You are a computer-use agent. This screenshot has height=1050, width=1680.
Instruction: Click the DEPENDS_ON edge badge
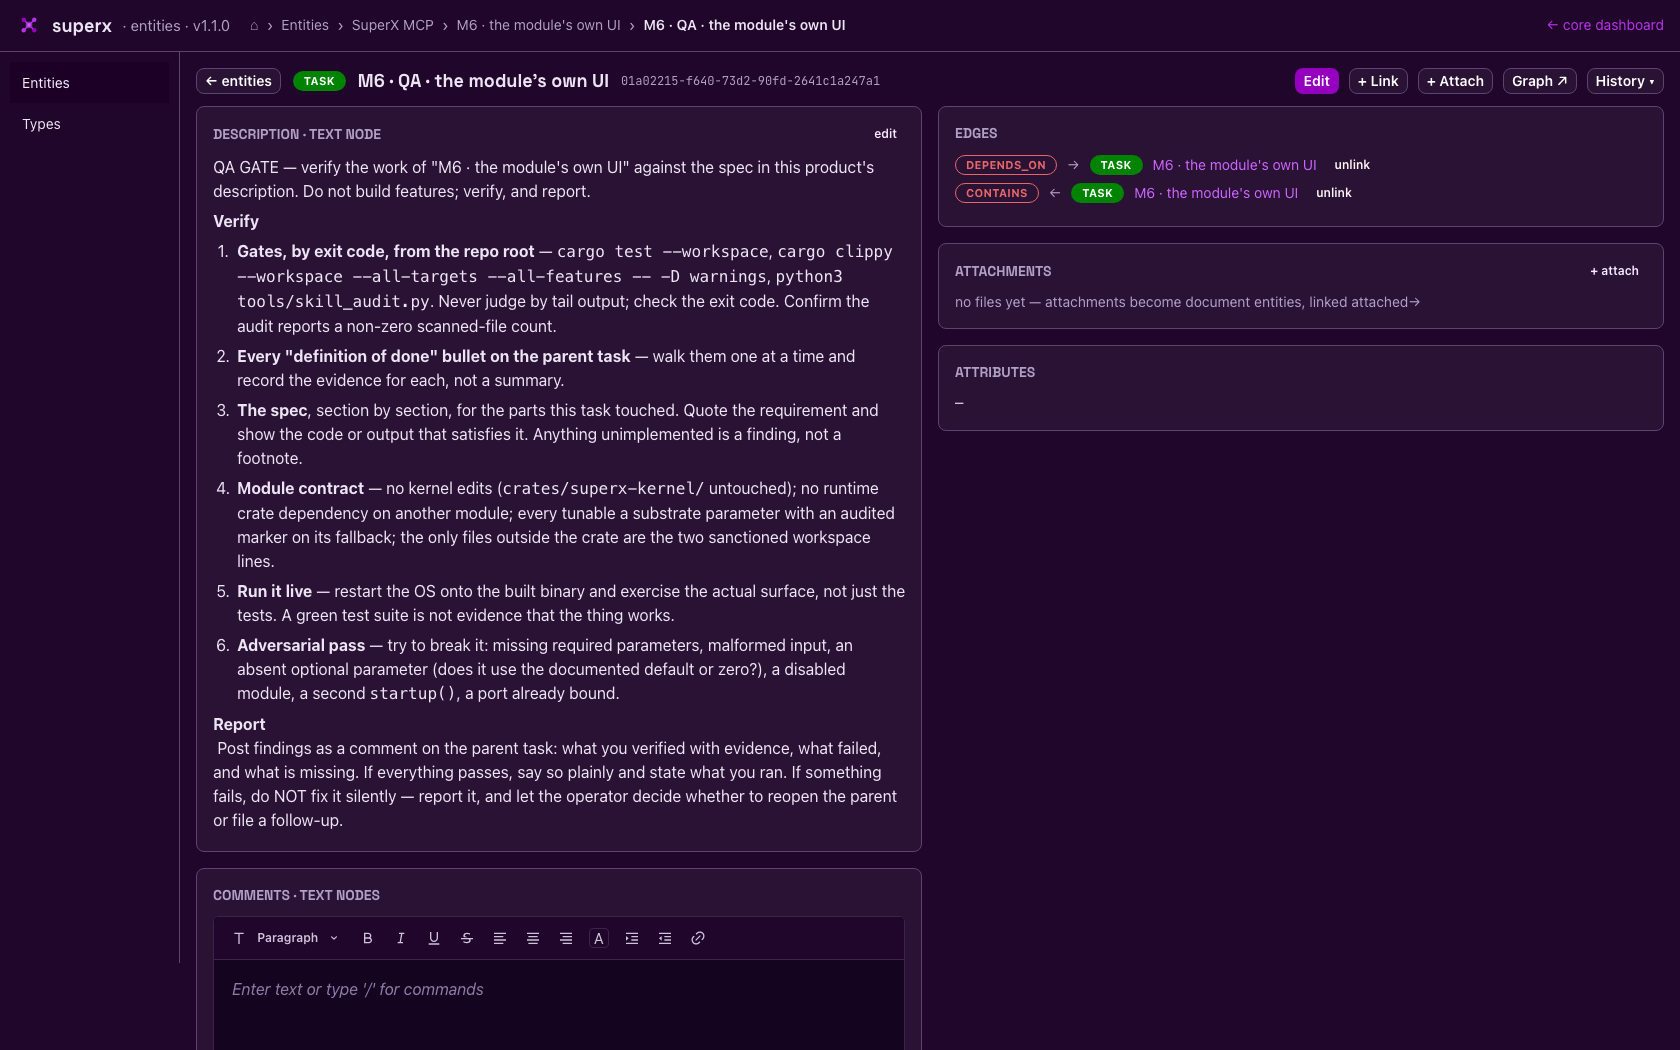1006,165
